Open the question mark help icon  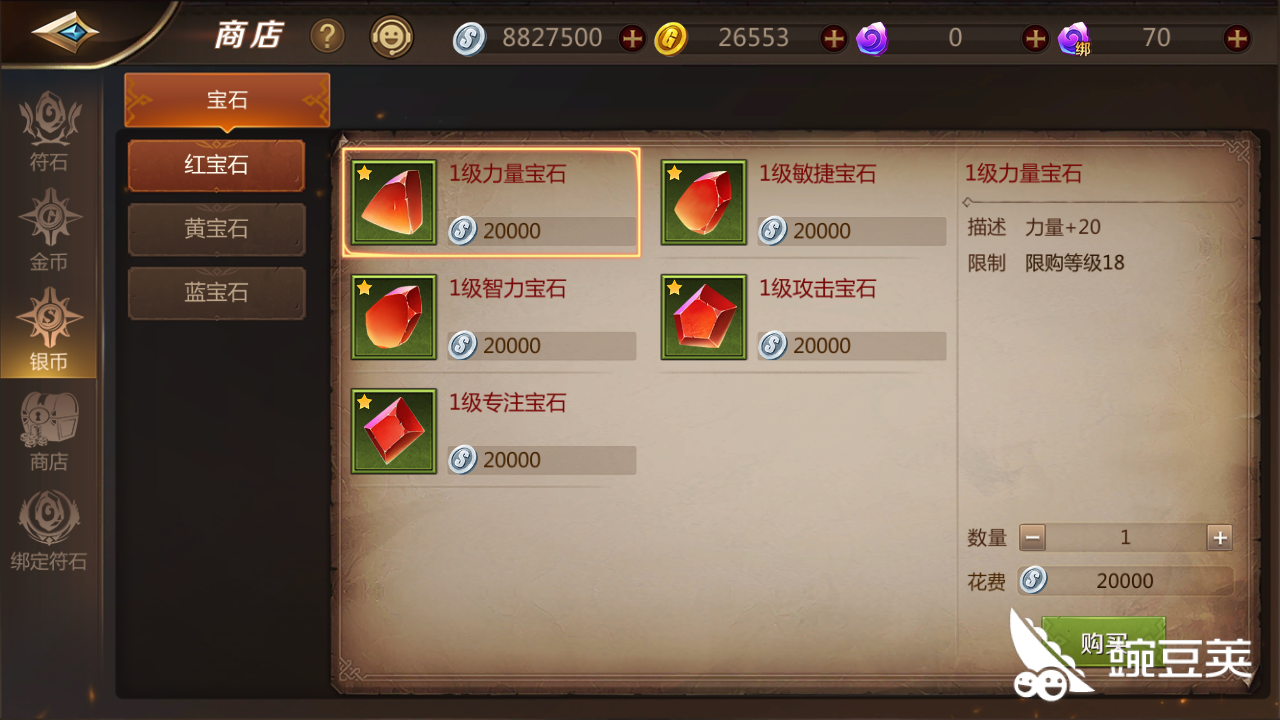[x=327, y=37]
